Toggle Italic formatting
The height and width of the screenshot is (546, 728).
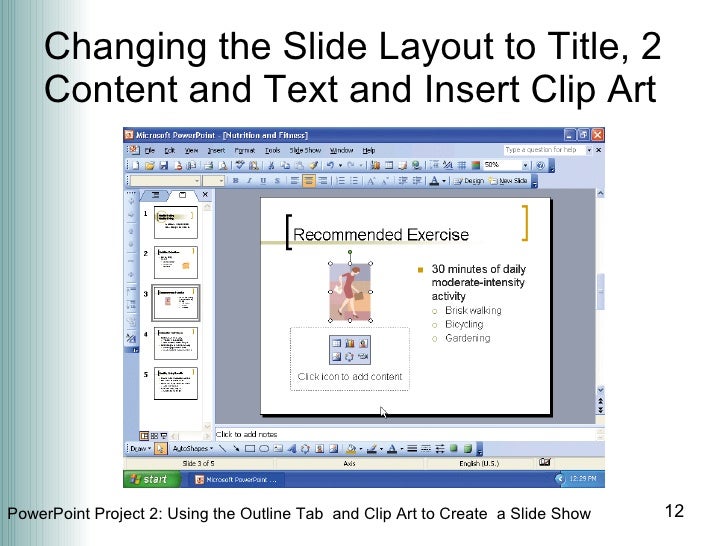tap(249, 181)
